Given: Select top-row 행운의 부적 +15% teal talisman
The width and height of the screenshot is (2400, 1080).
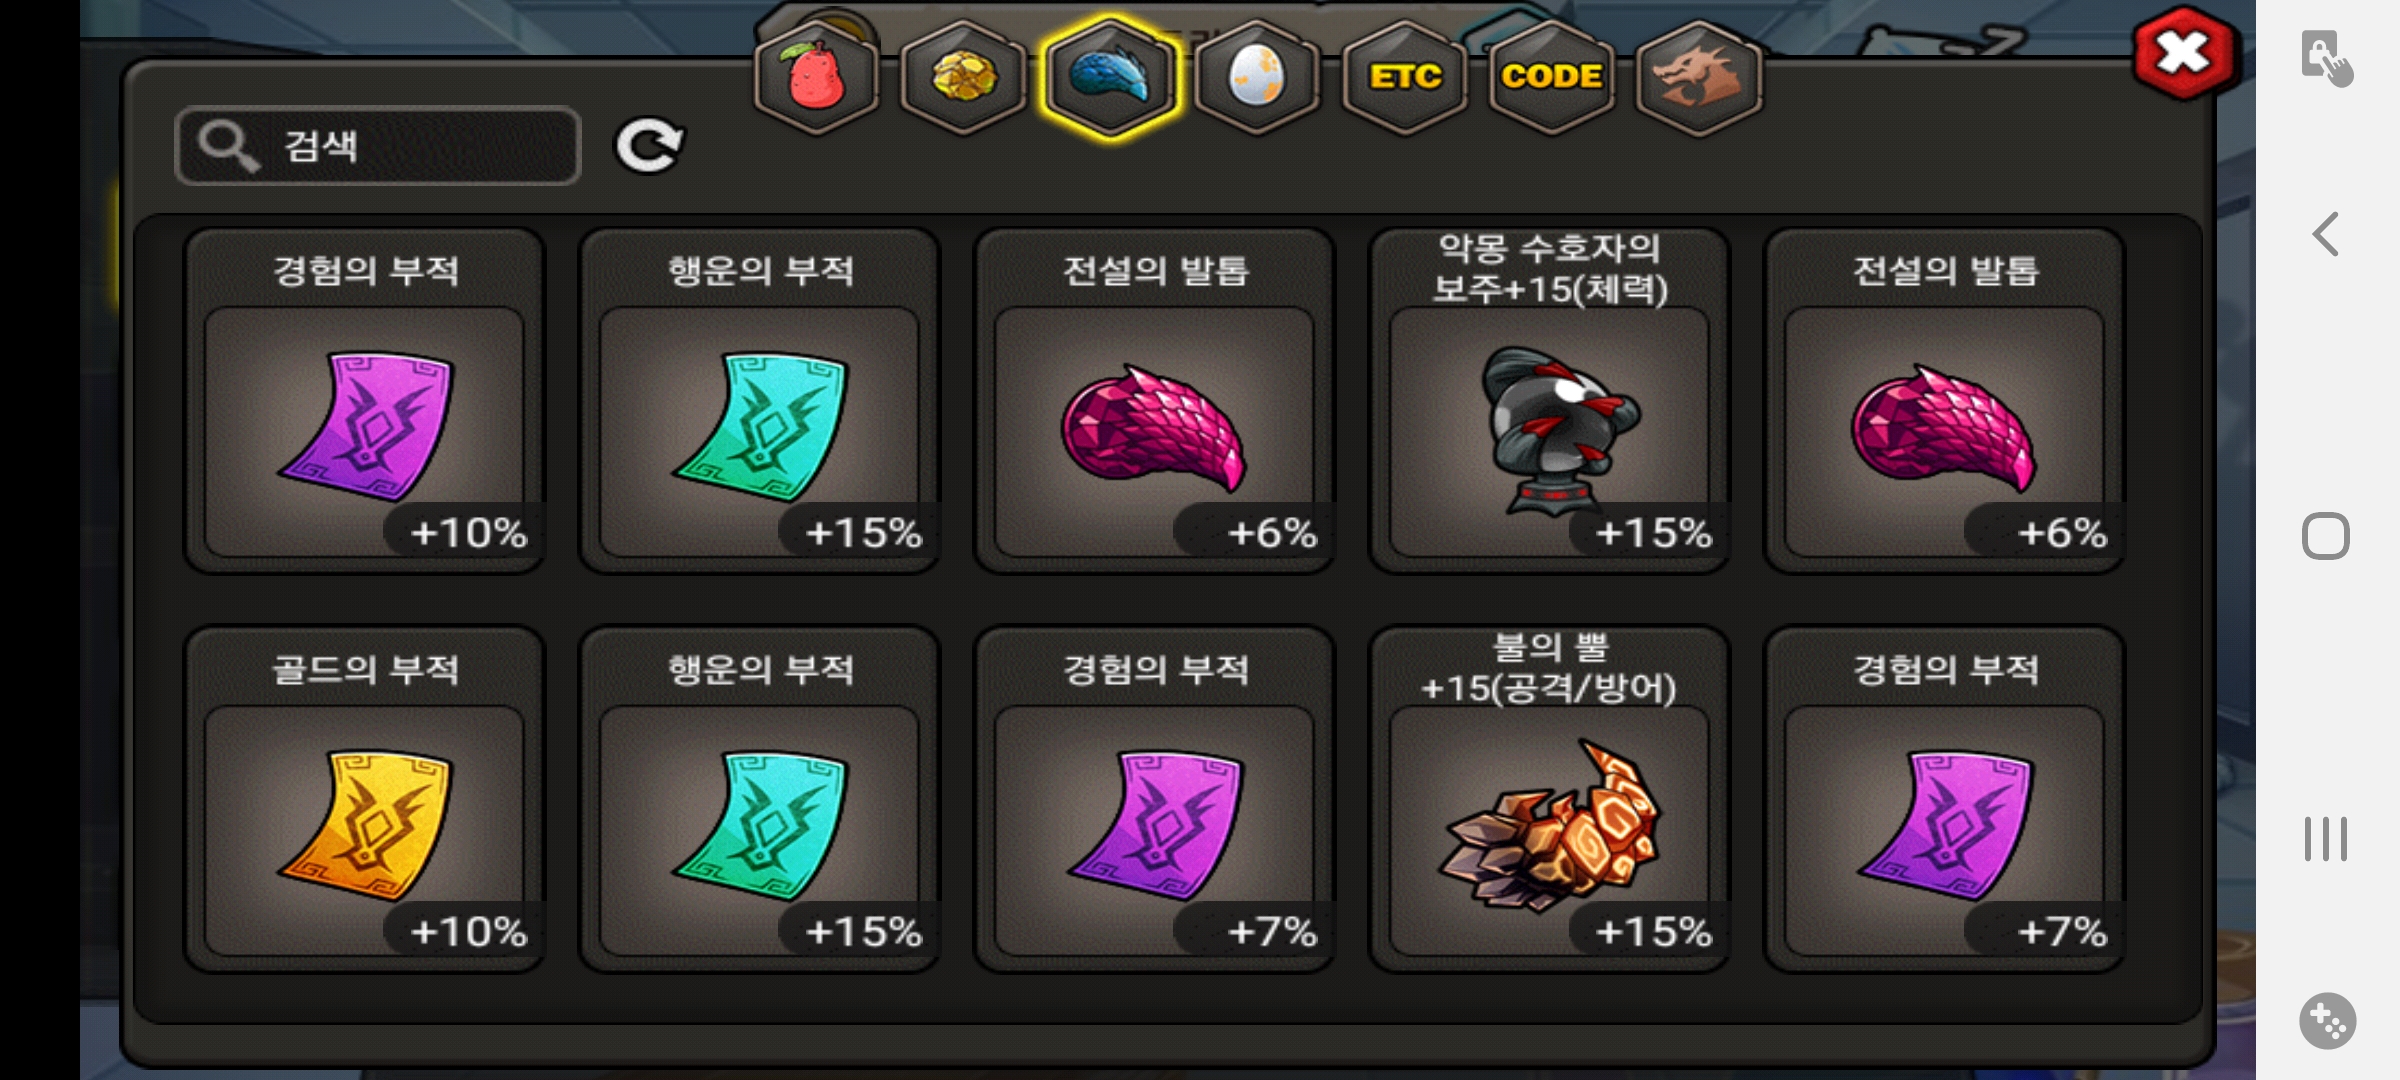Looking at the screenshot, I should pyautogui.click(x=760, y=400).
